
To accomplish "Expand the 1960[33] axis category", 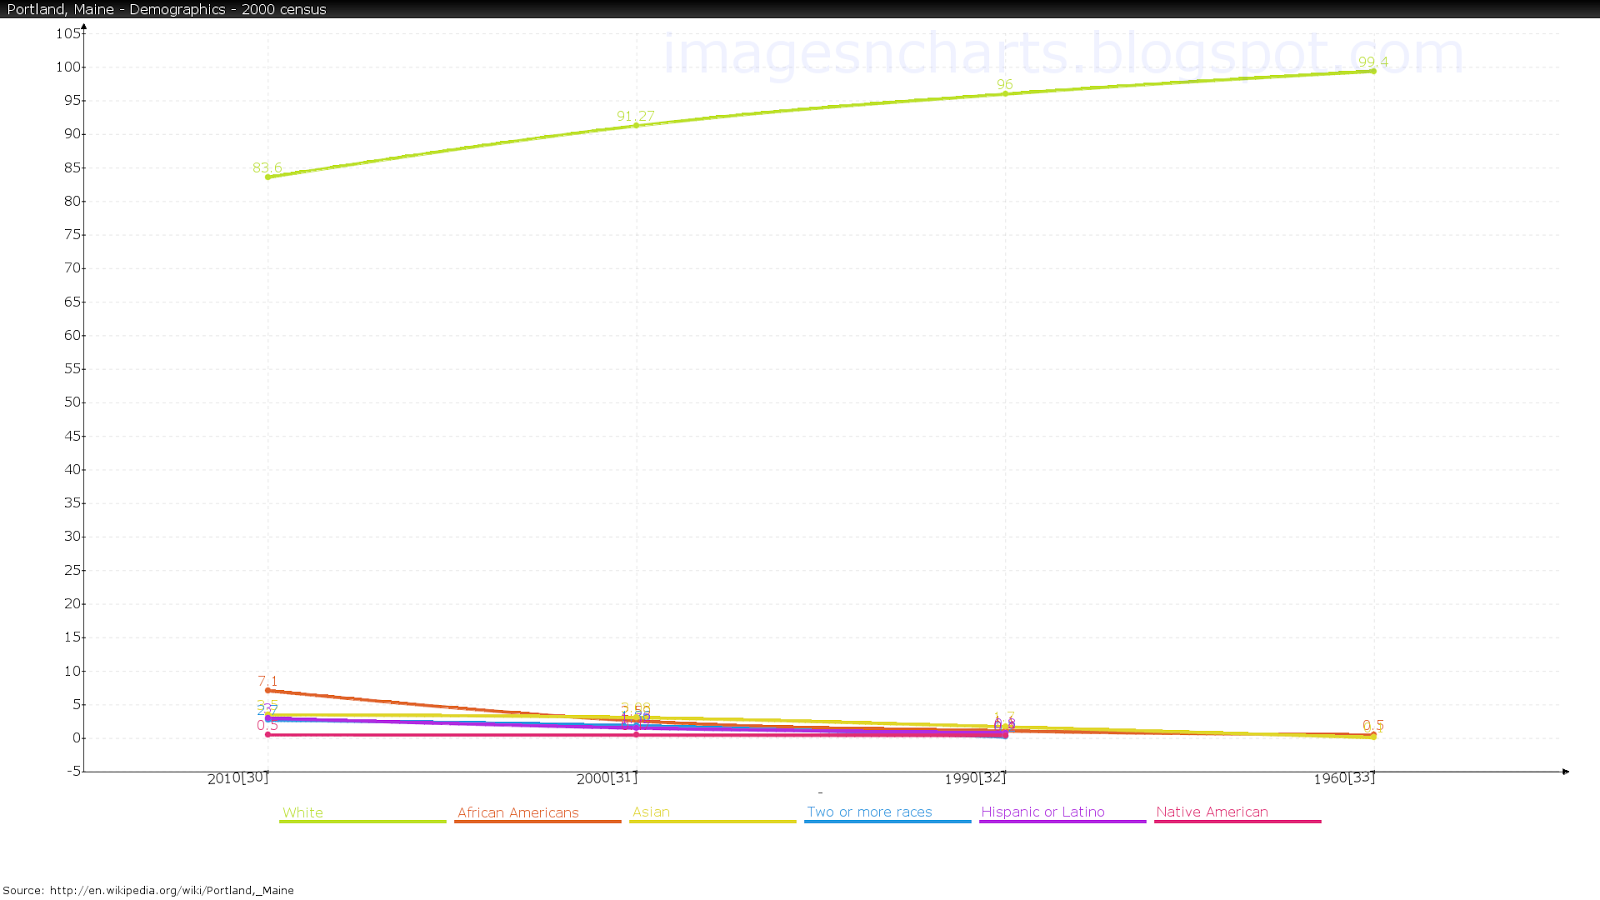I will tap(1344, 777).
